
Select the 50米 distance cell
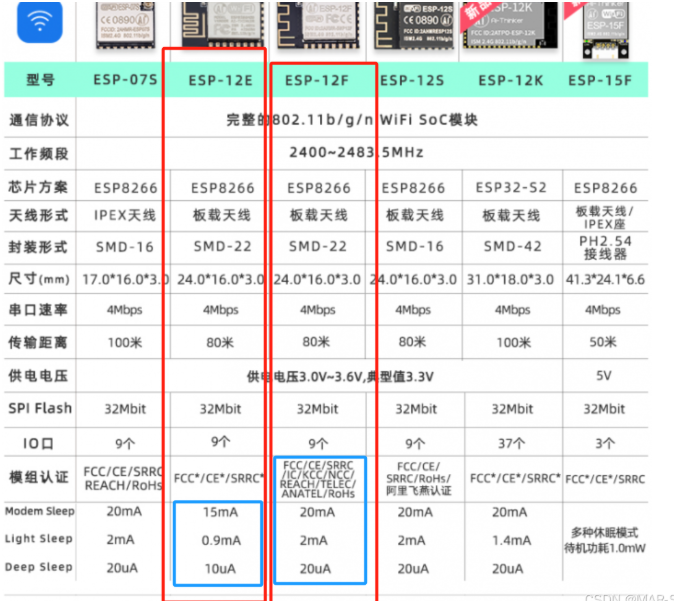[x=603, y=342]
